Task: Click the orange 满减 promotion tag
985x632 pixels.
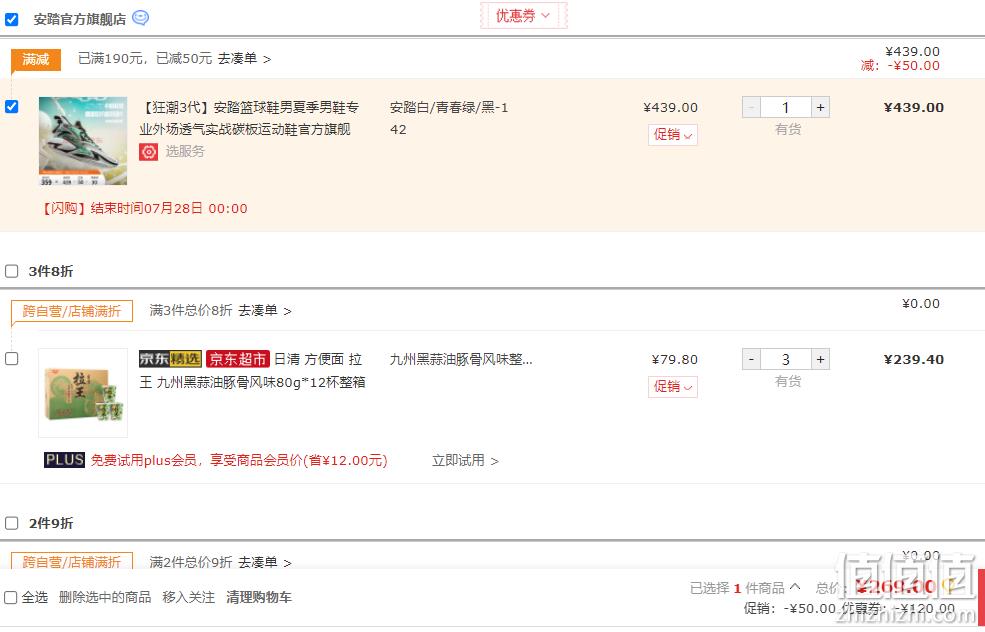Action: point(36,60)
